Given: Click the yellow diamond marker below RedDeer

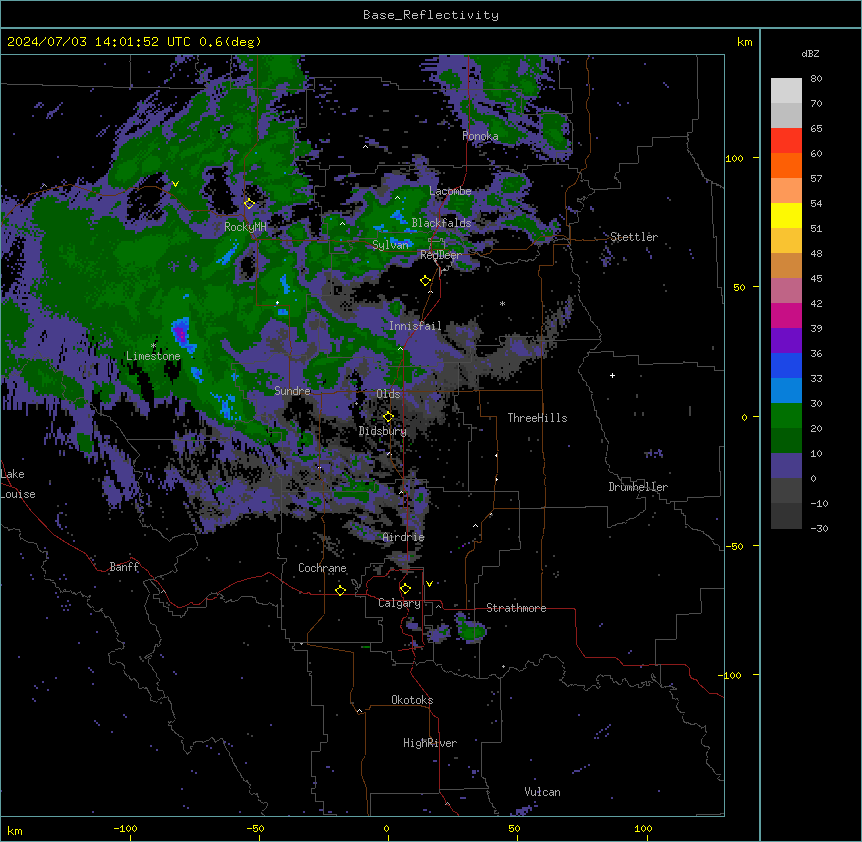Looking at the screenshot, I should 425,281.
